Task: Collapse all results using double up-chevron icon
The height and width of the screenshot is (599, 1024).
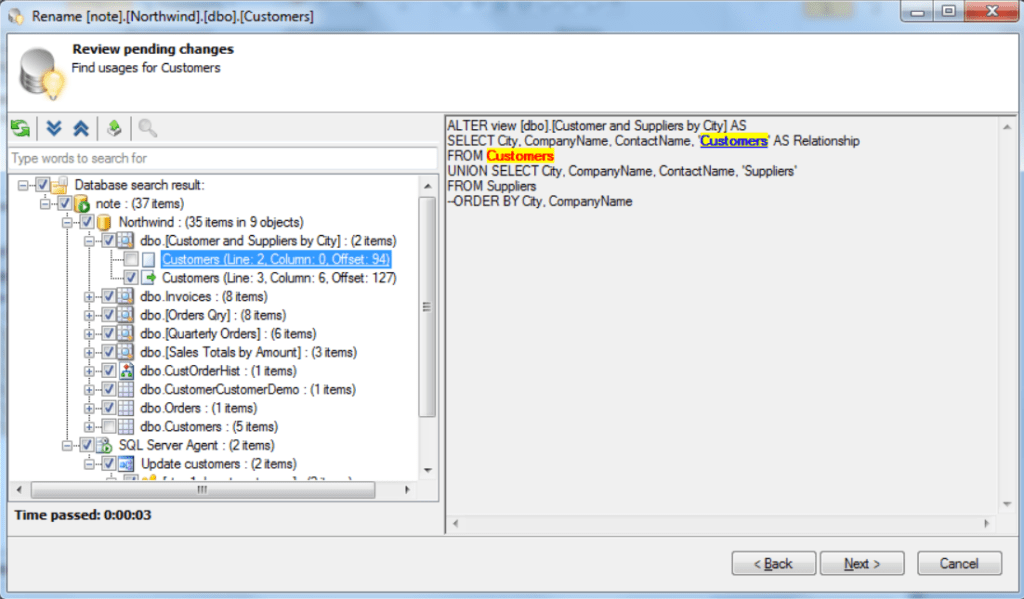Action: click(79, 128)
